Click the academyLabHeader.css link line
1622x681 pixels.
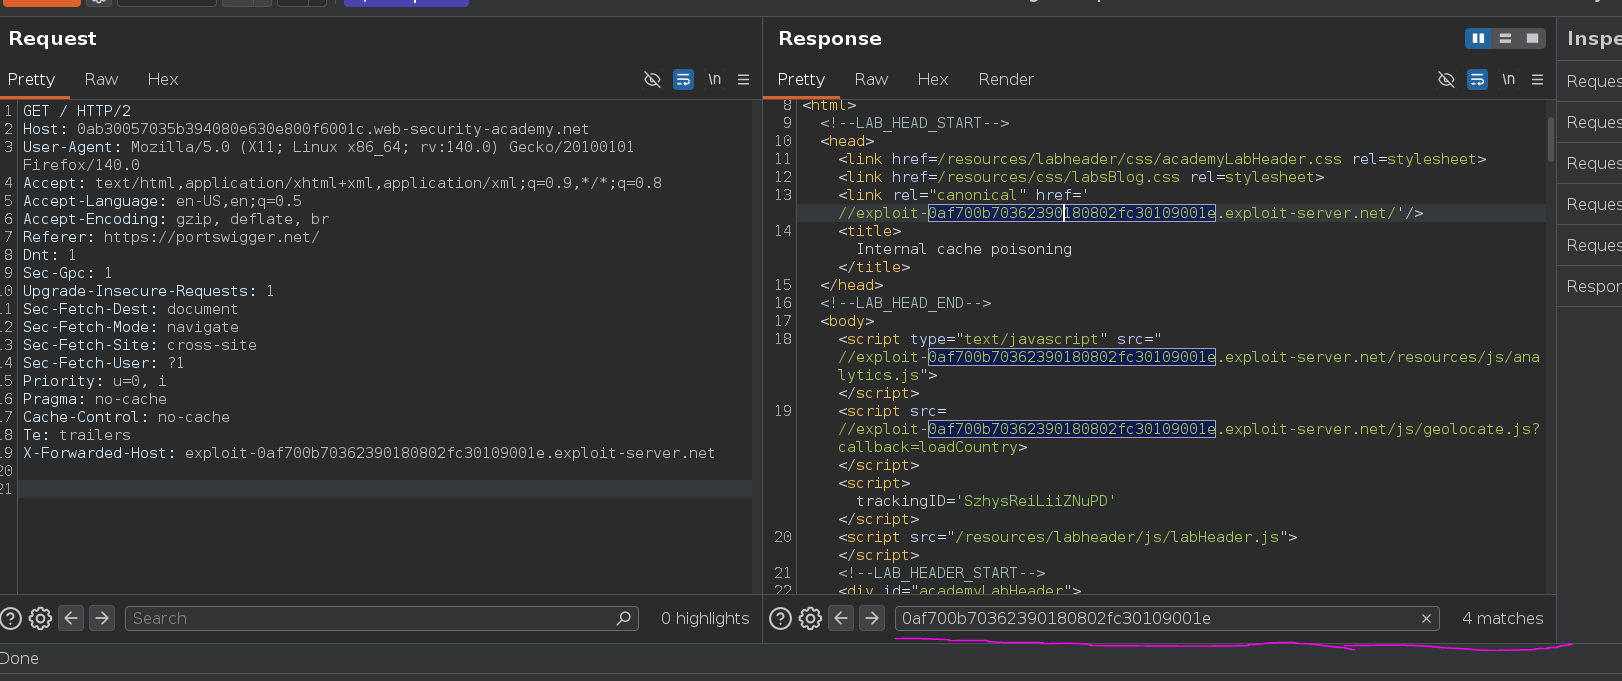(1162, 159)
